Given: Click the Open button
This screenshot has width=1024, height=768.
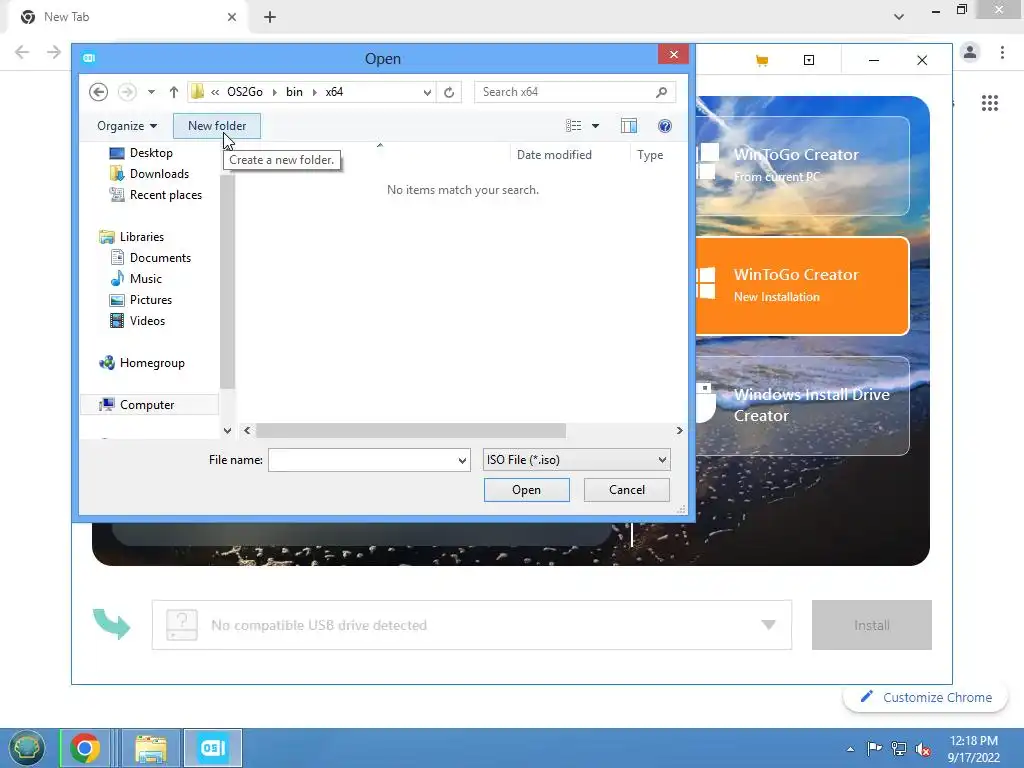Looking at the screenshot, I should pos(526,490).
